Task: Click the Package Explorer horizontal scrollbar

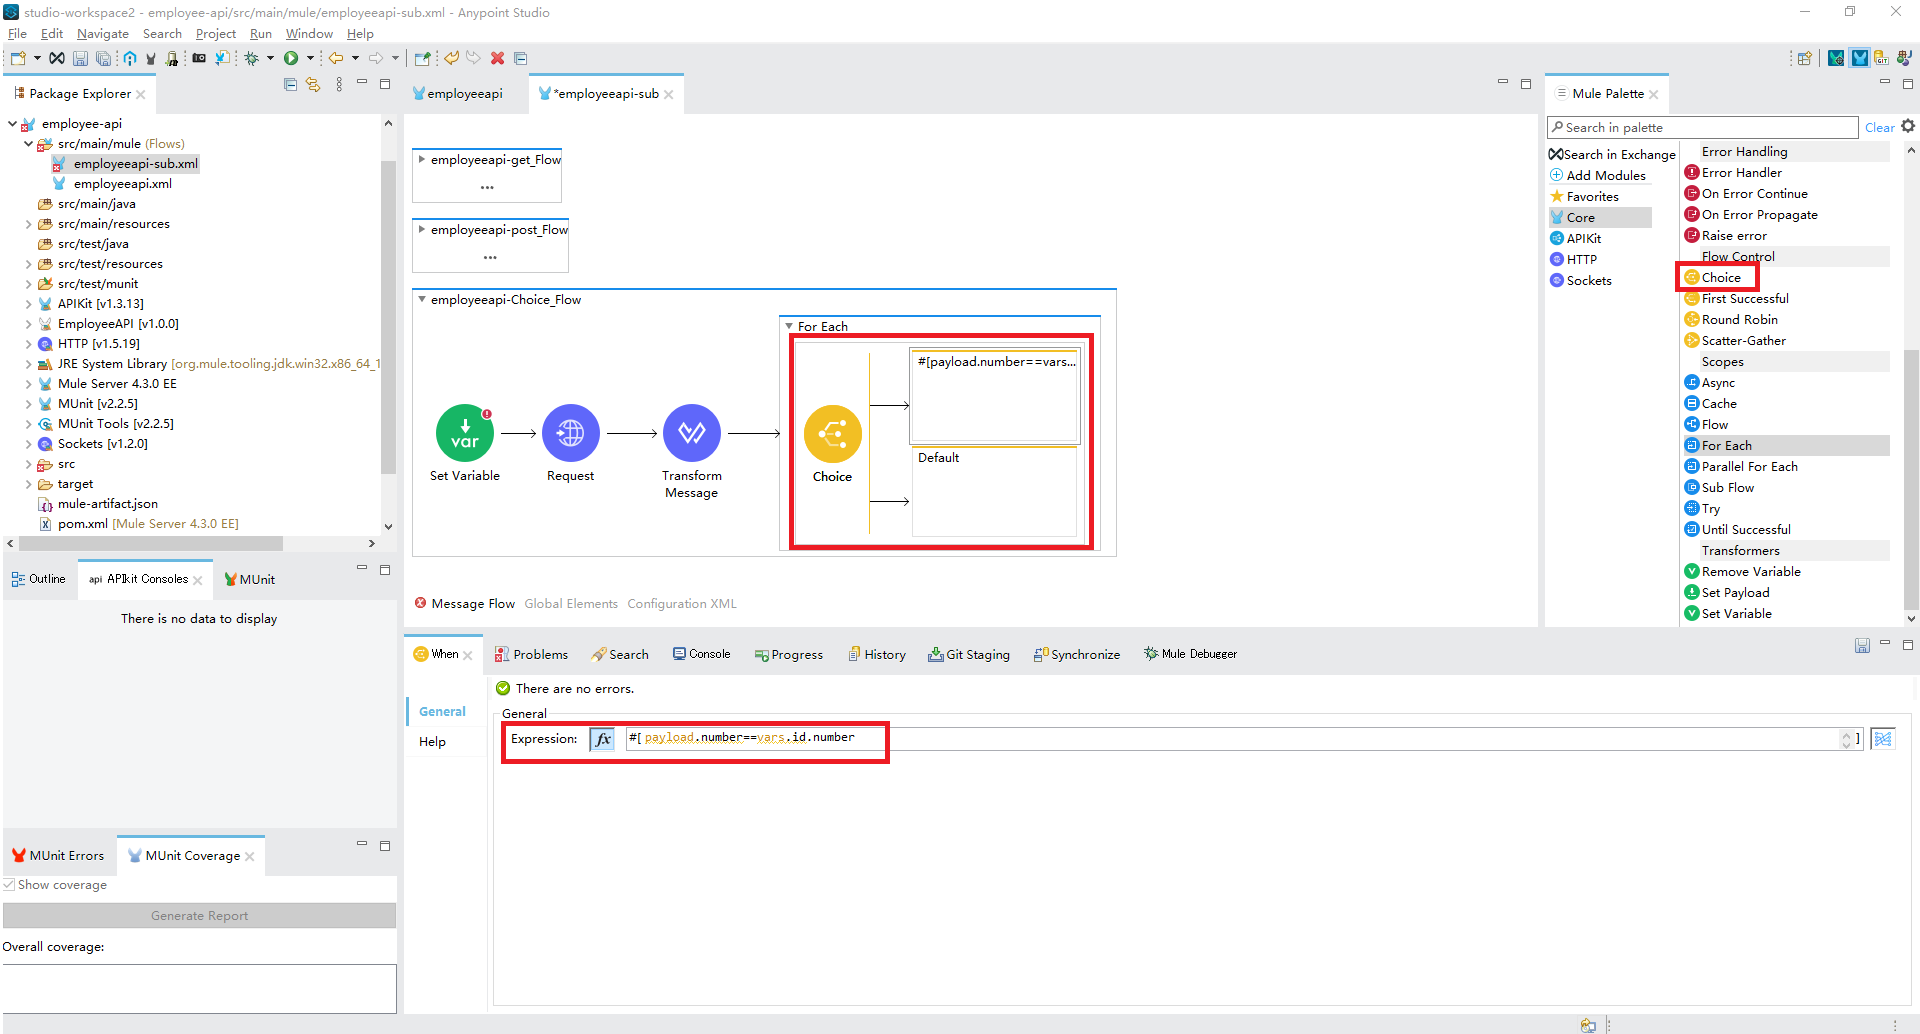Action: [x=151, y=544]
